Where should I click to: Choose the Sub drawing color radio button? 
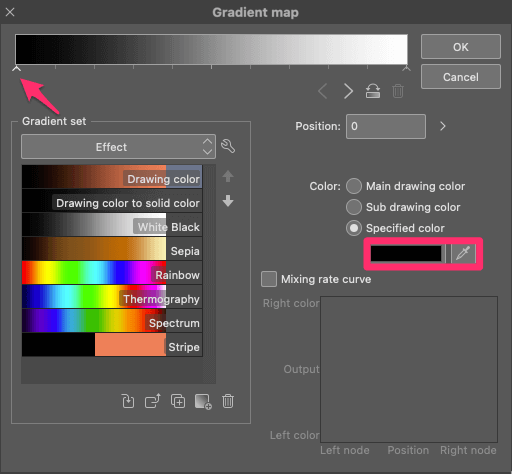354,207
